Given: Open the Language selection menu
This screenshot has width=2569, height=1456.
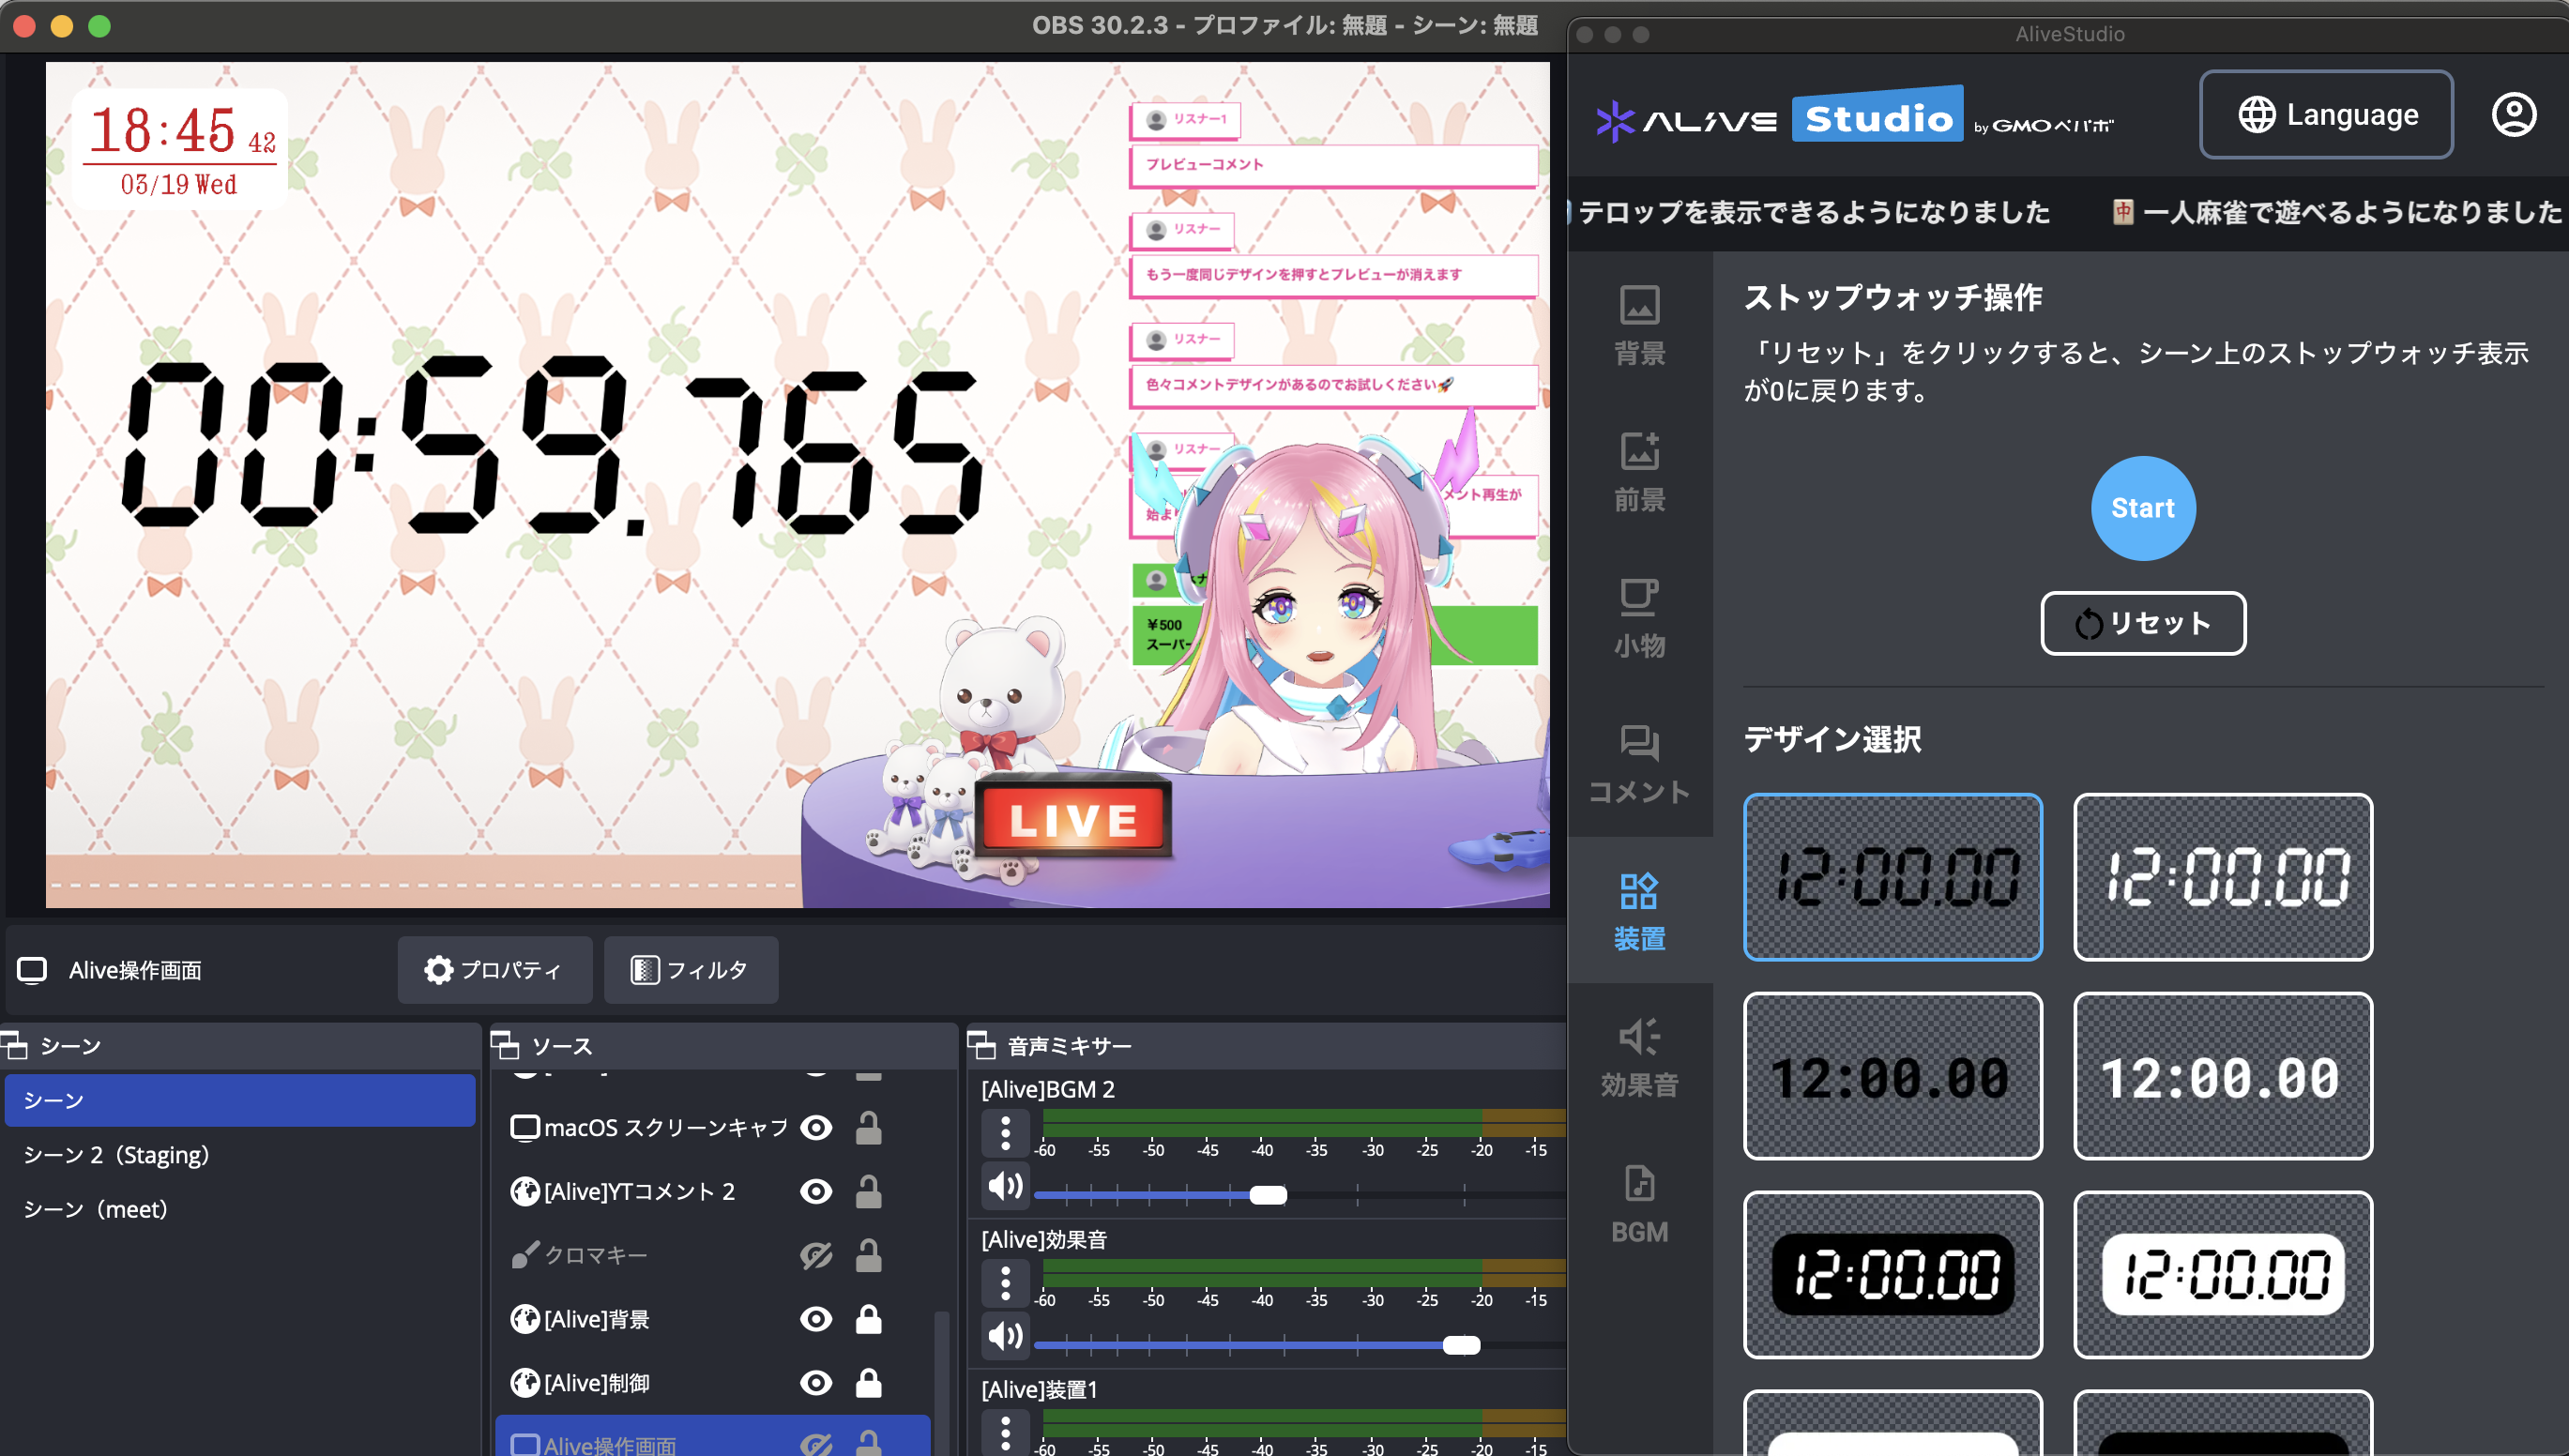Looking at the screenshot, I should (2326, 115).
